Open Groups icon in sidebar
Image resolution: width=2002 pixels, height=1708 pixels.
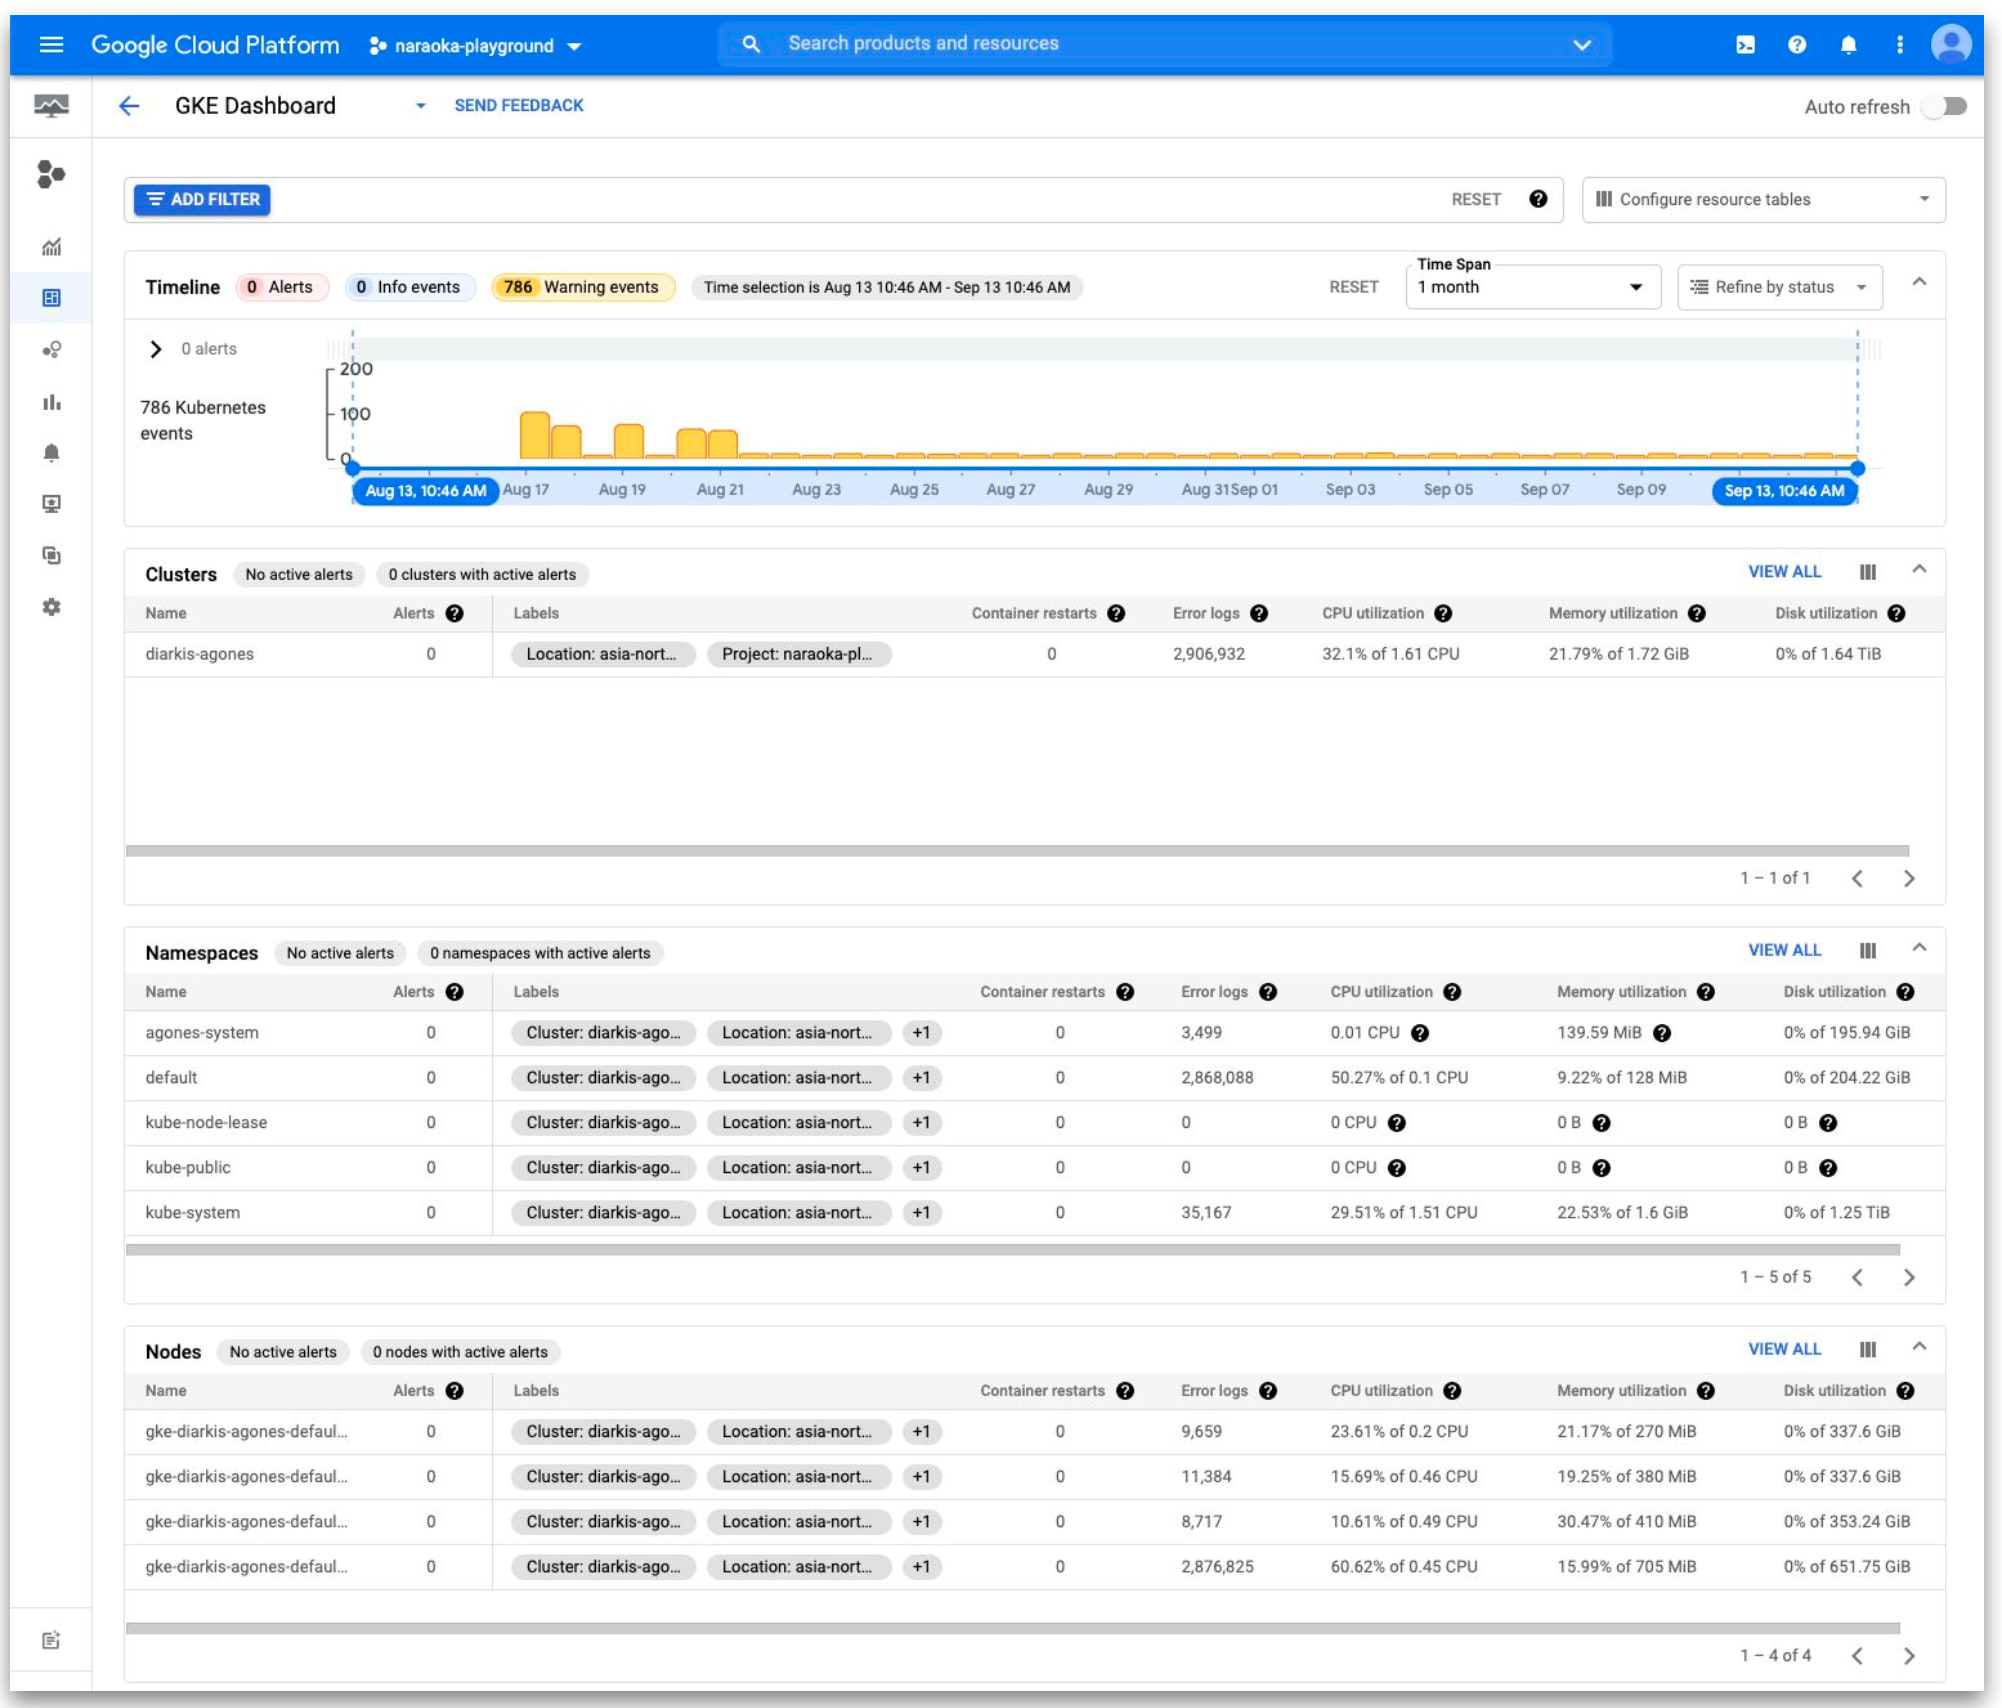click(51, 555)
